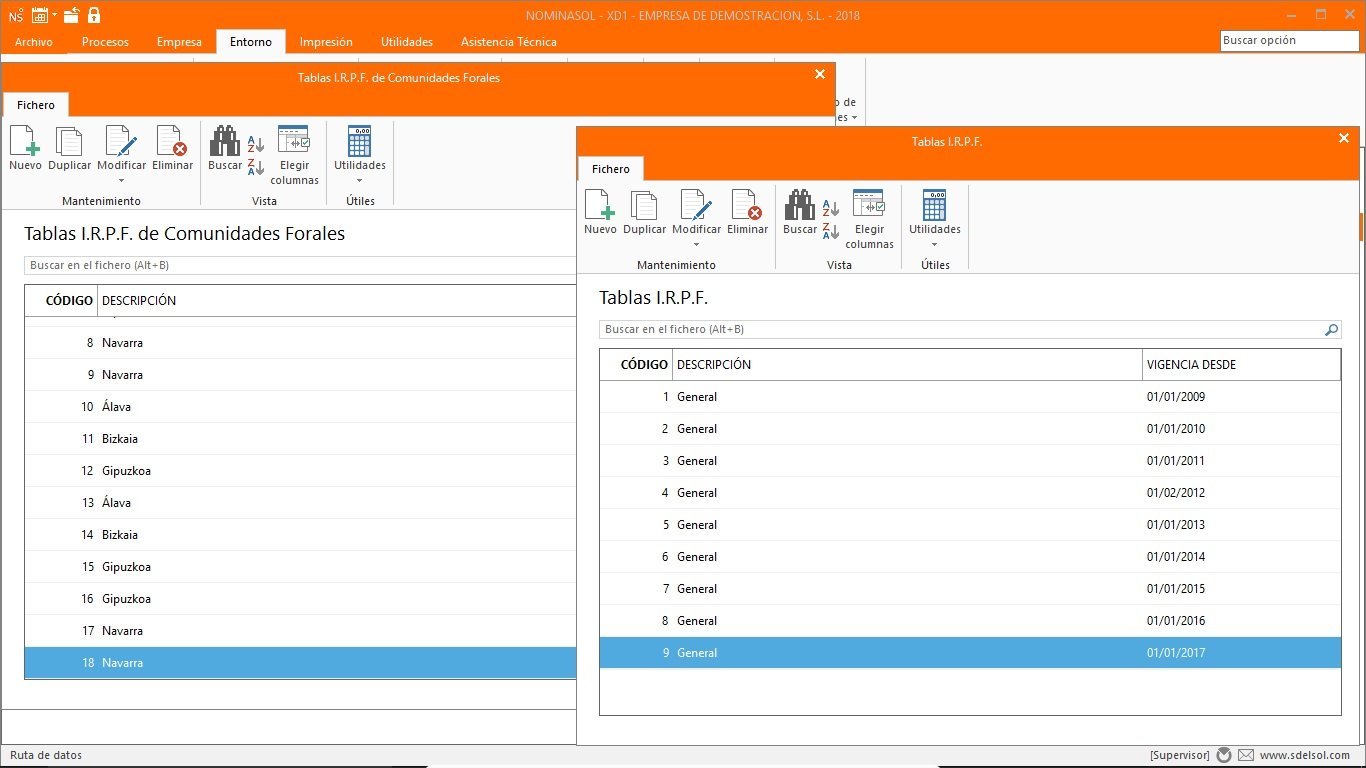
Task: Click Buscar binoculars in Tablas I.R.P.F. window
Action: [x=800, y=205]
